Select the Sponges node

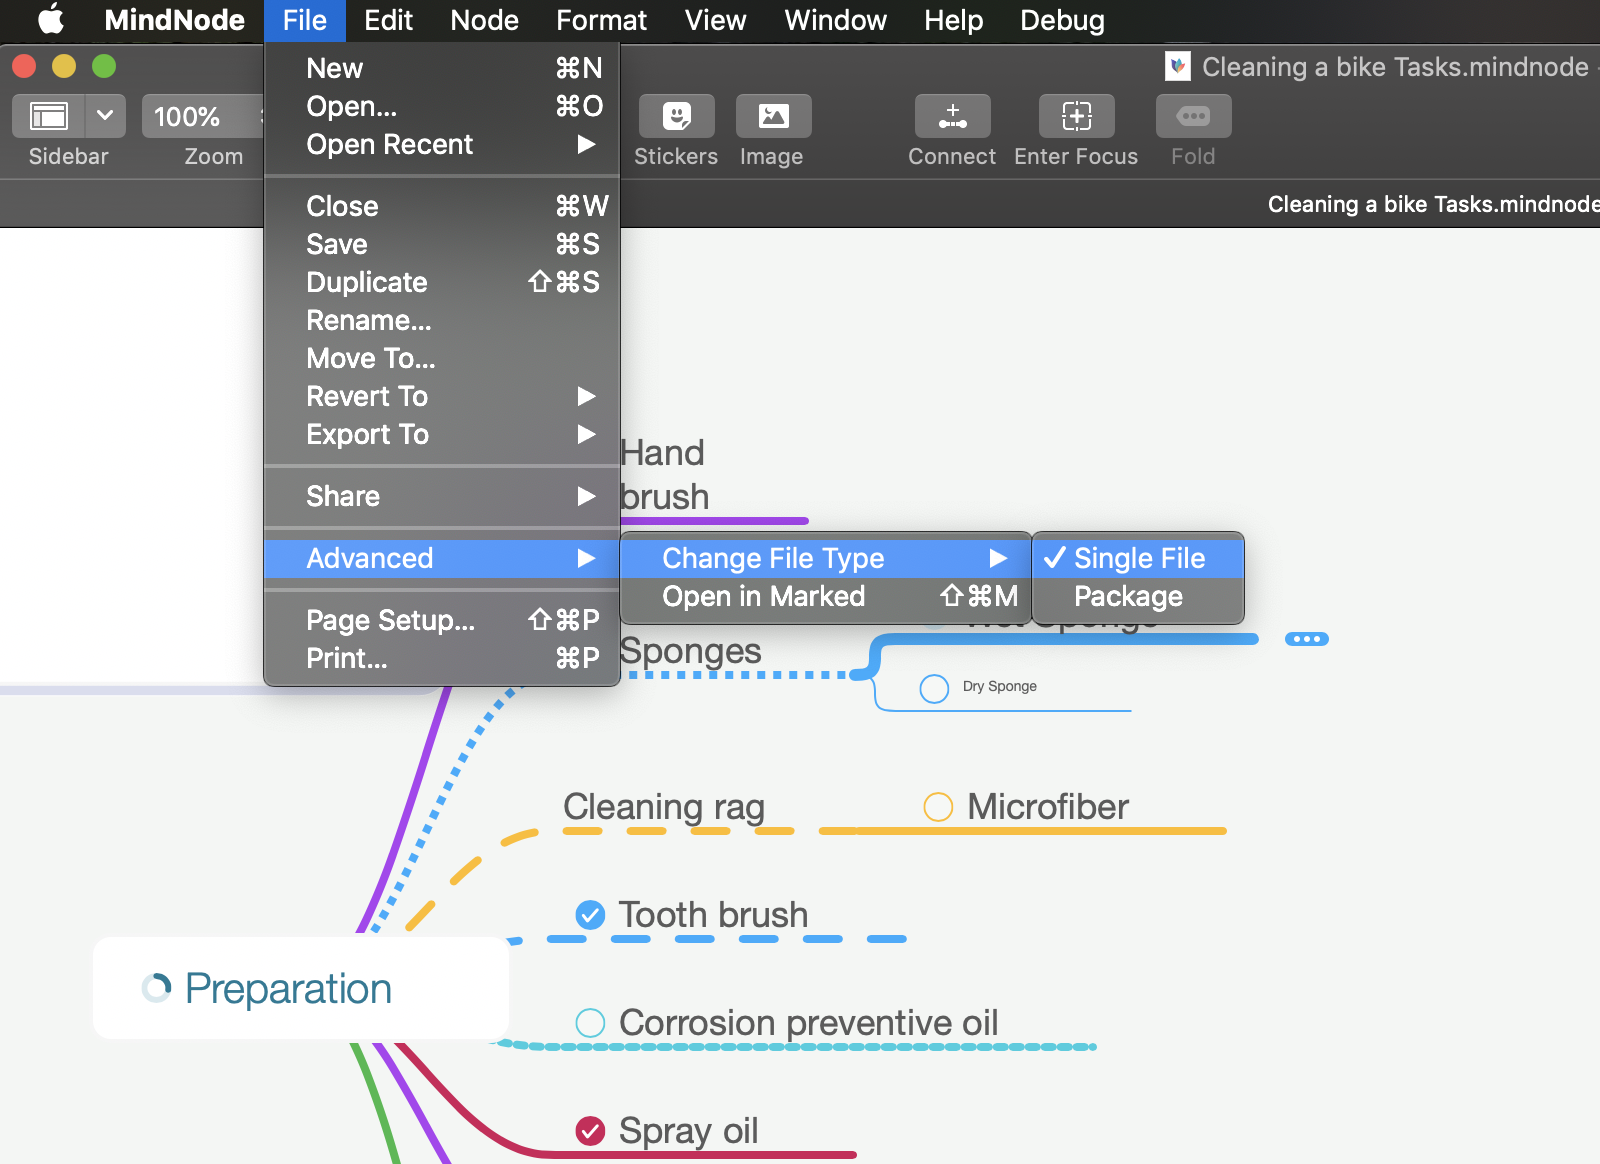click(691, 651)
